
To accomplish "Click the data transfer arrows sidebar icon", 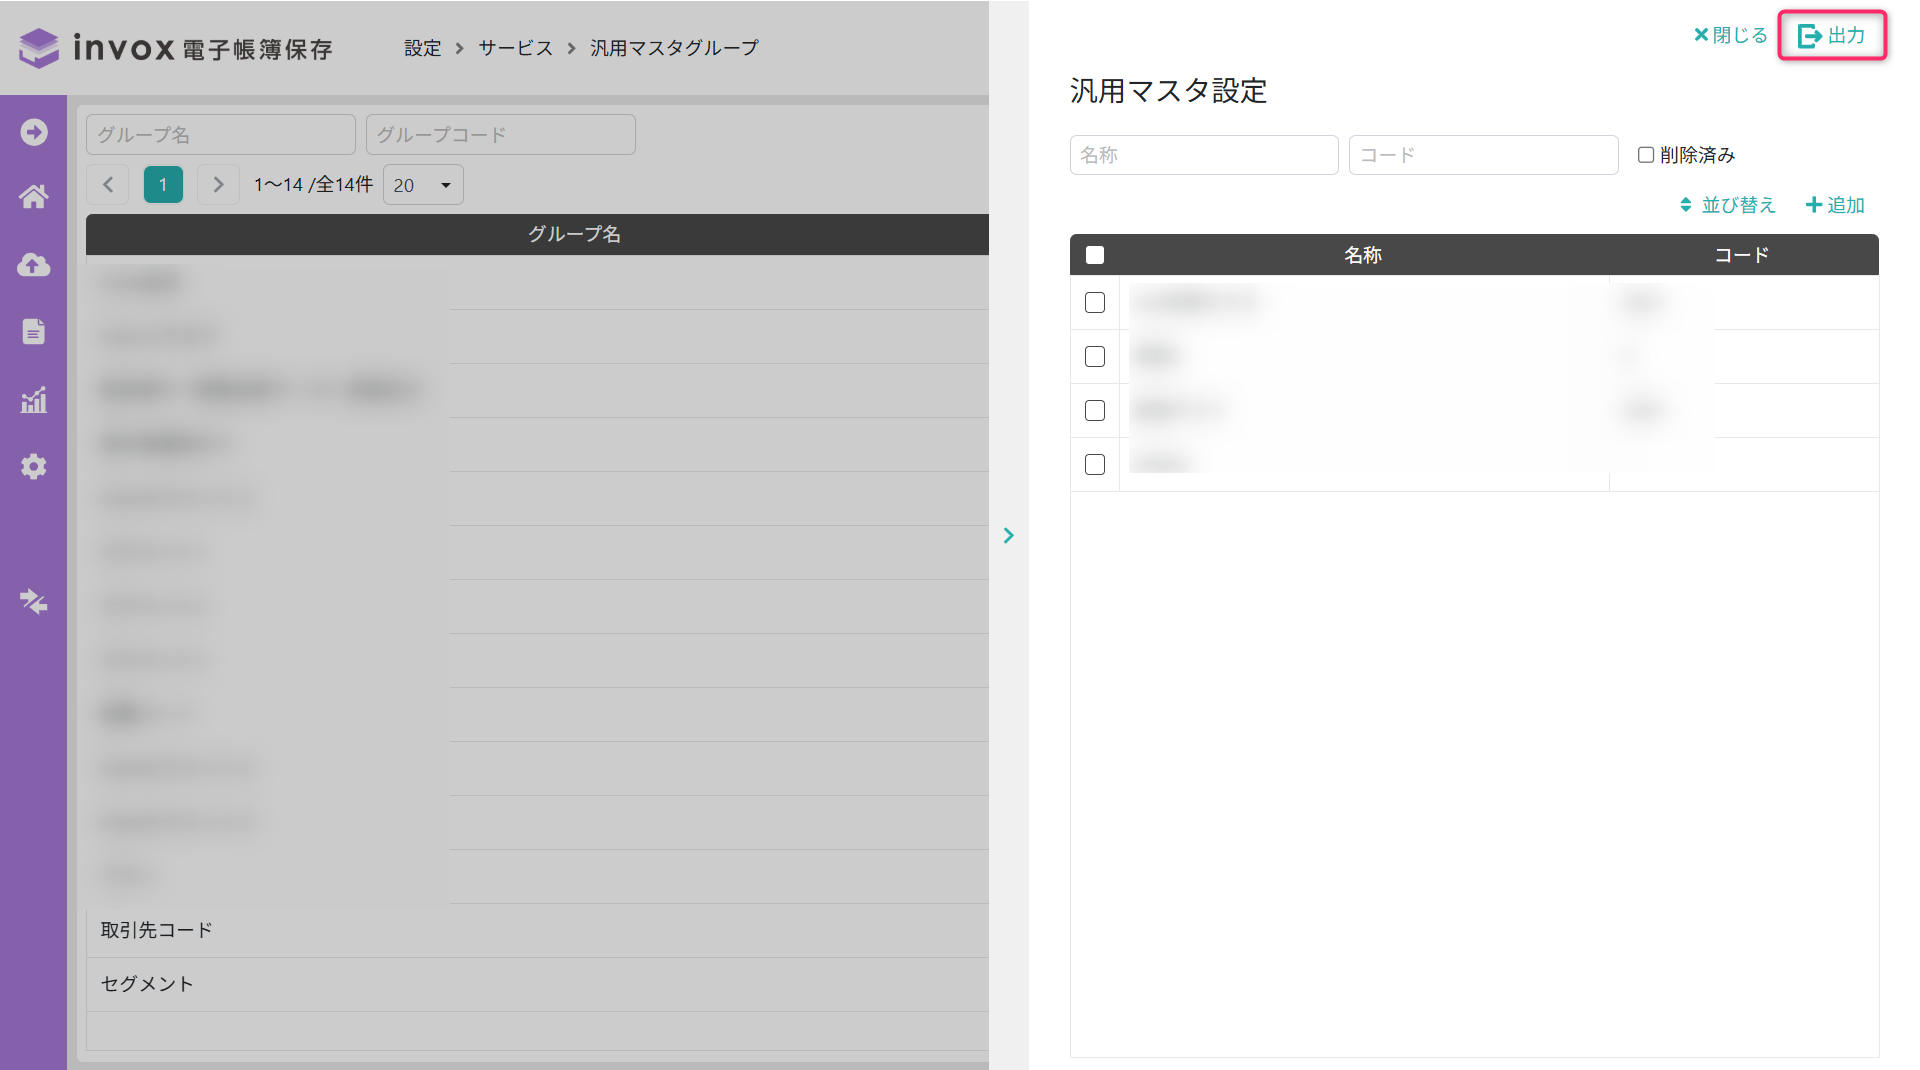I will 34,601.
